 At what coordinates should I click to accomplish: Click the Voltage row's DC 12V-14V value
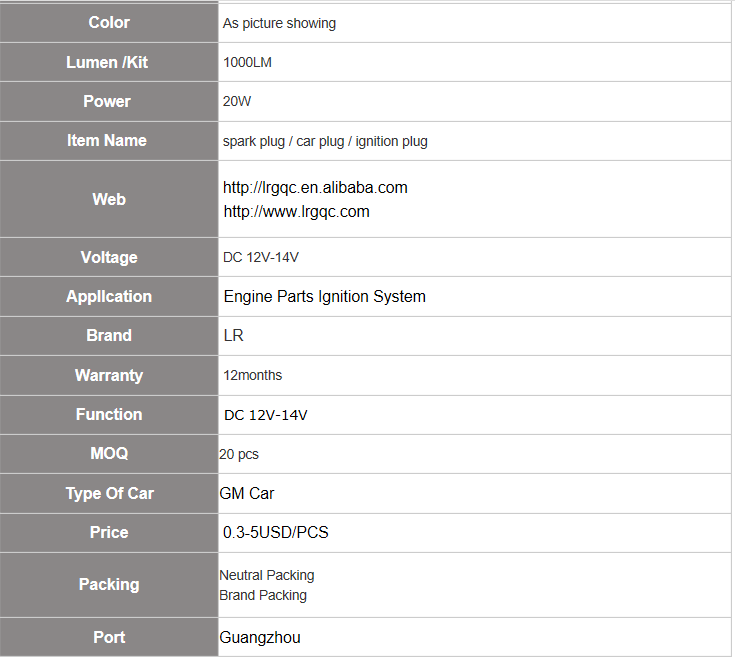click(x=261, y=258)
